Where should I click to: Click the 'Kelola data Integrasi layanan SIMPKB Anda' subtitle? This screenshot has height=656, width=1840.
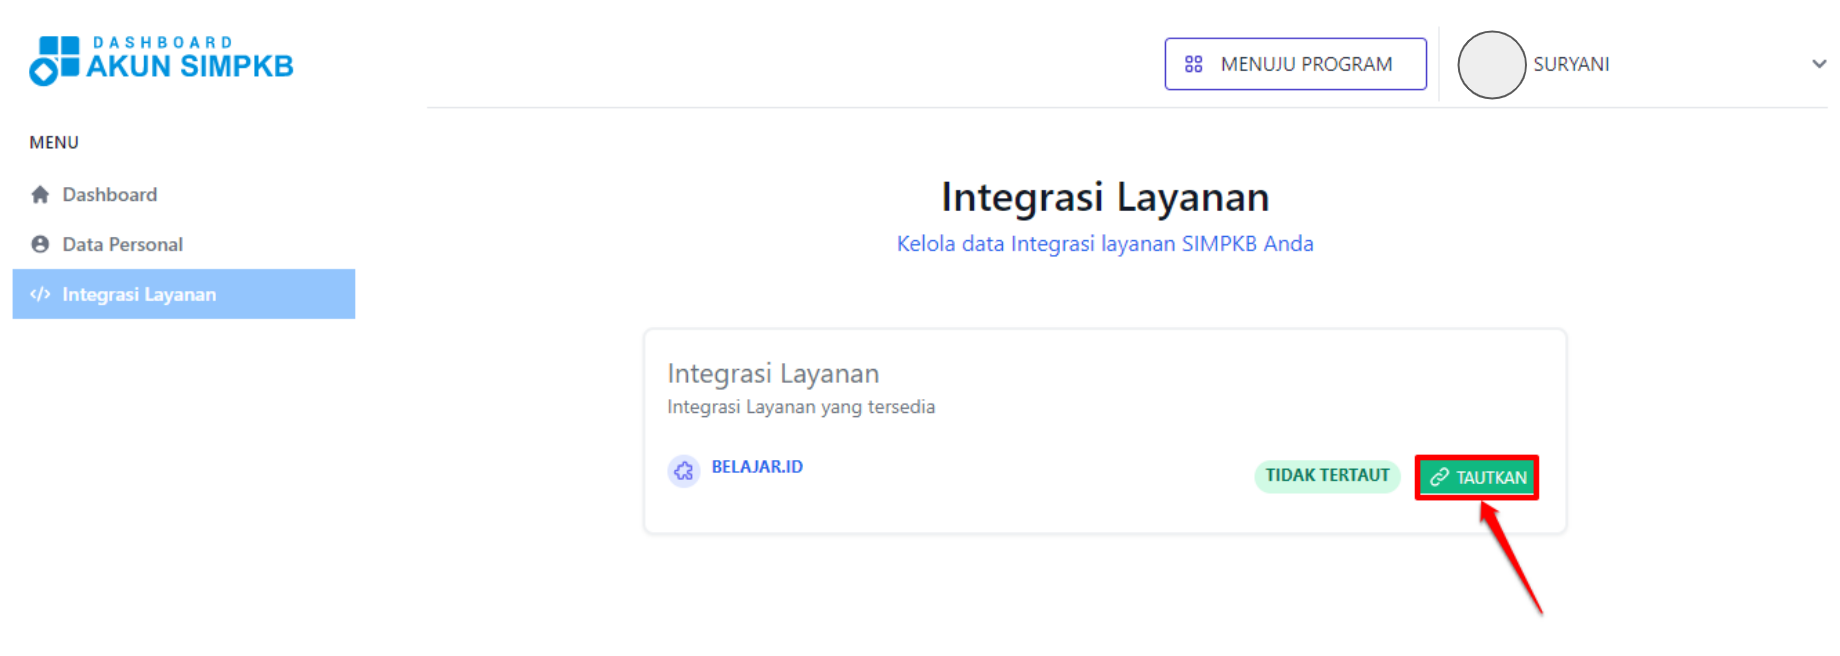tap(1105, 244)
